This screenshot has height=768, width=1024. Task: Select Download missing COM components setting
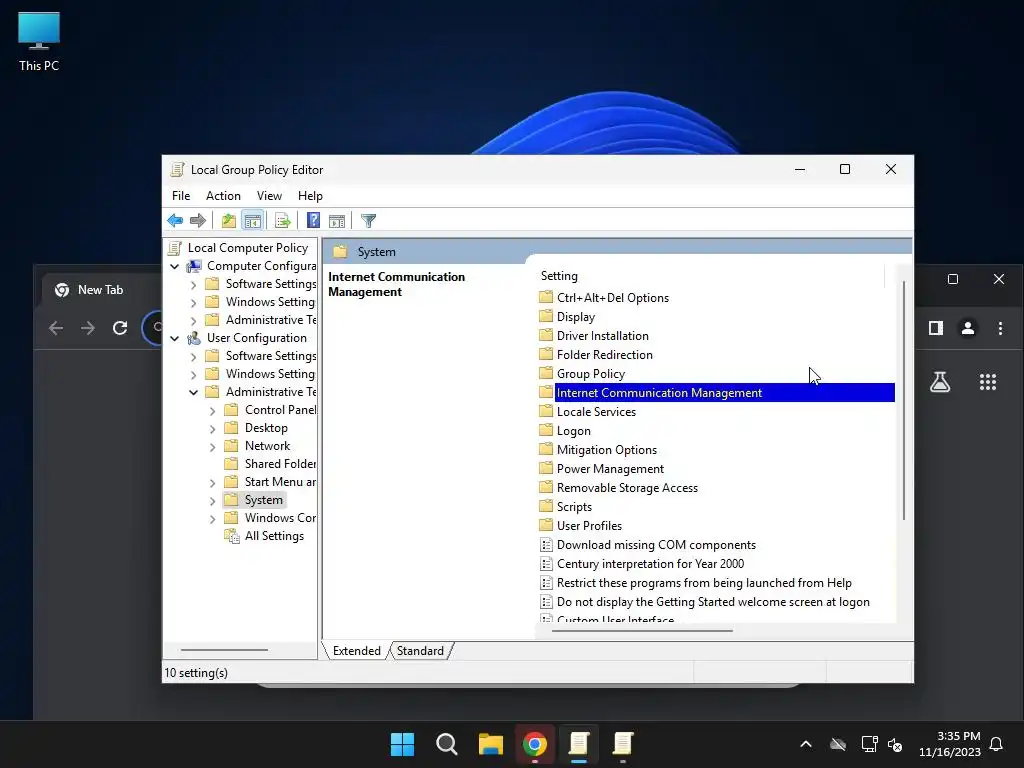[x=656, y=545]
